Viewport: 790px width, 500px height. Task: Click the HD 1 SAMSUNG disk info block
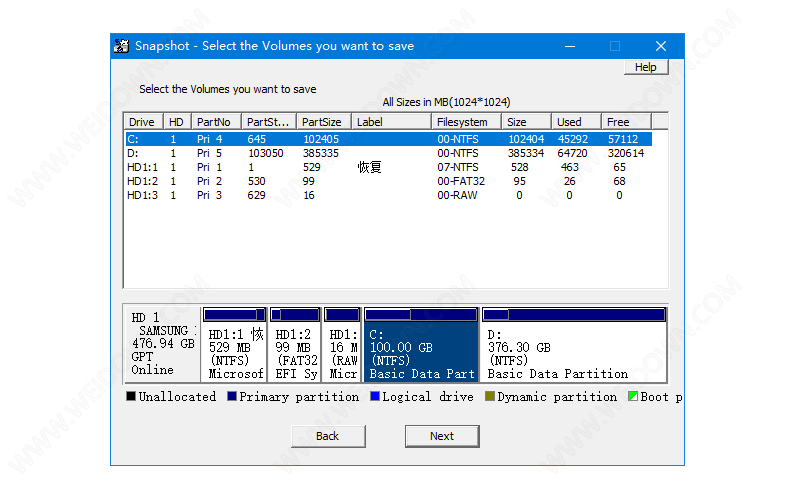click(x=162, y=344)
